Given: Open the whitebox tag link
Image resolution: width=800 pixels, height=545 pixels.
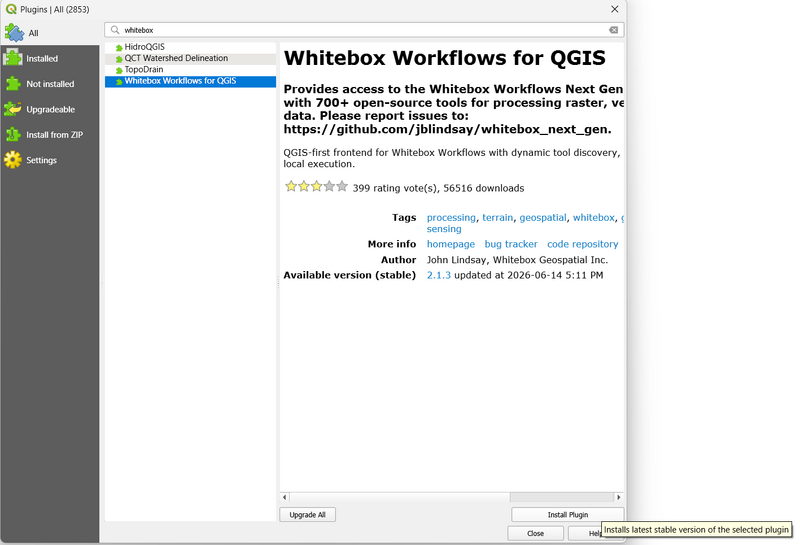Looking at the screenshot, I should tap(593, 217).
